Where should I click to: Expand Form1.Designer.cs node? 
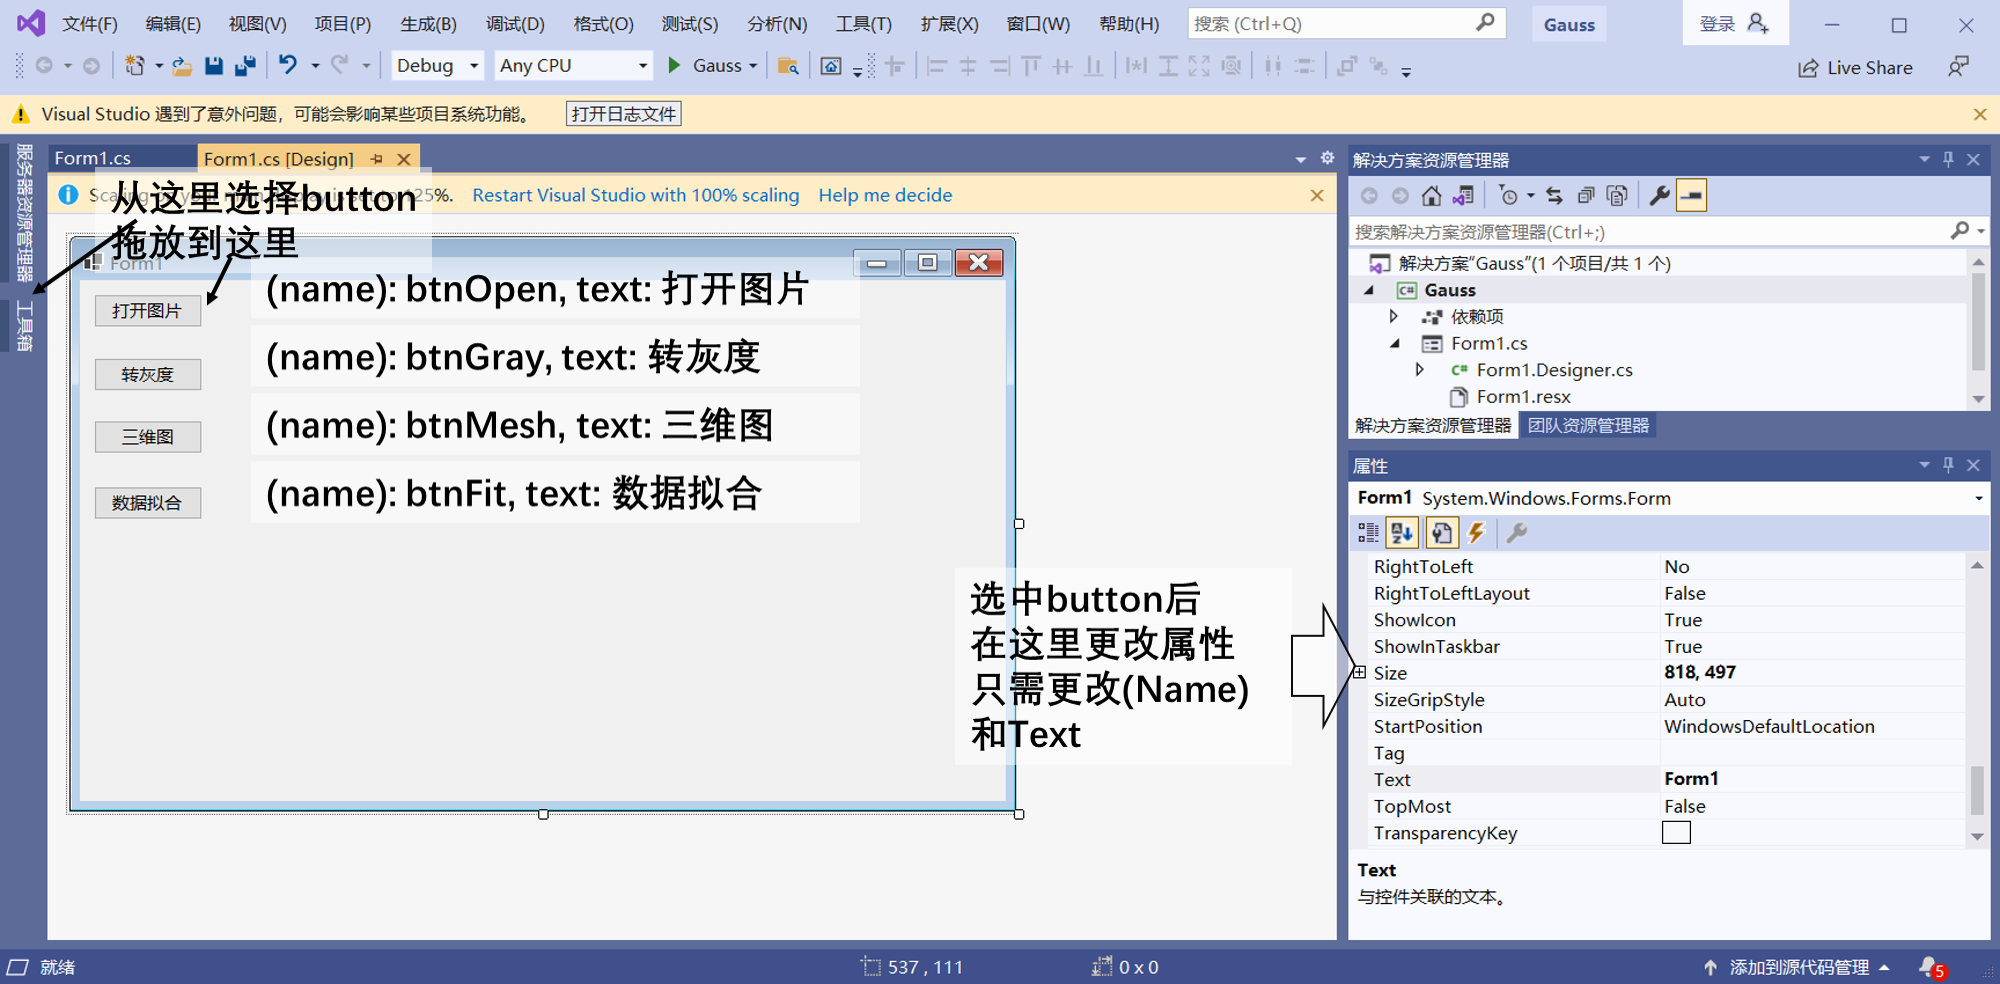pyautogui.click(x=1419, y=370)
